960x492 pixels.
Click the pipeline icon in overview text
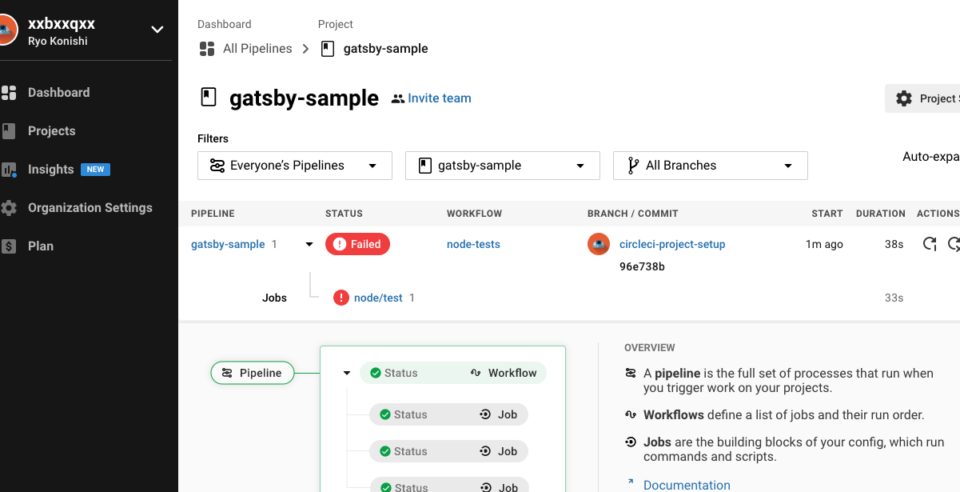tap(630, 373)
